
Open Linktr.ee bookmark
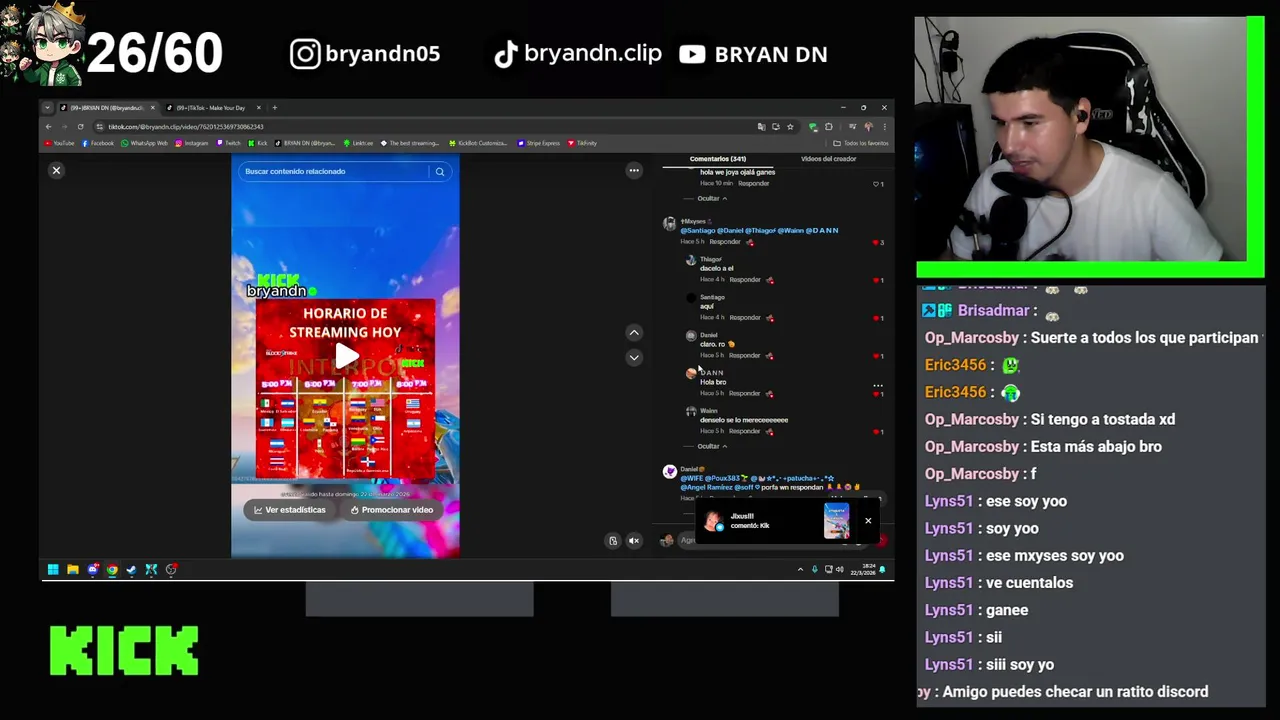point(358,143)
